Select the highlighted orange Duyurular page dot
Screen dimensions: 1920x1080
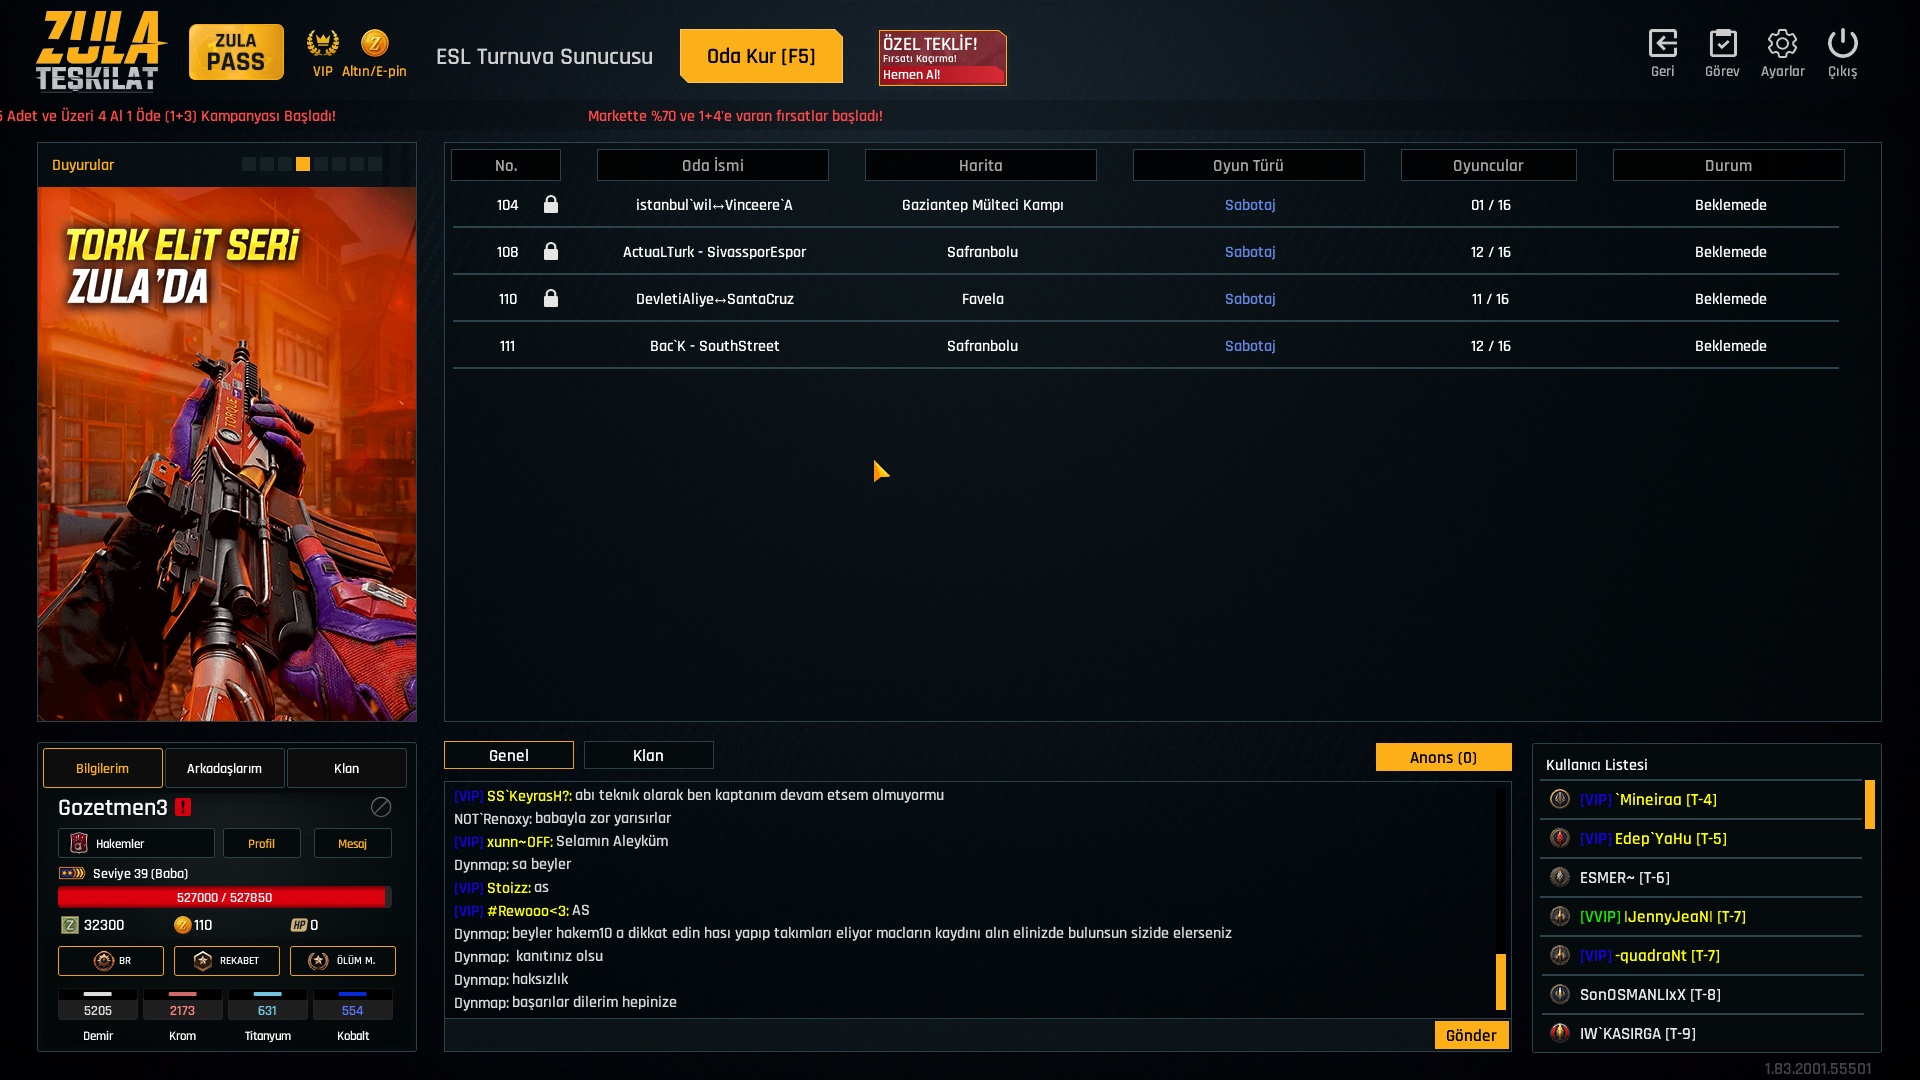click(x=303, y=164)
